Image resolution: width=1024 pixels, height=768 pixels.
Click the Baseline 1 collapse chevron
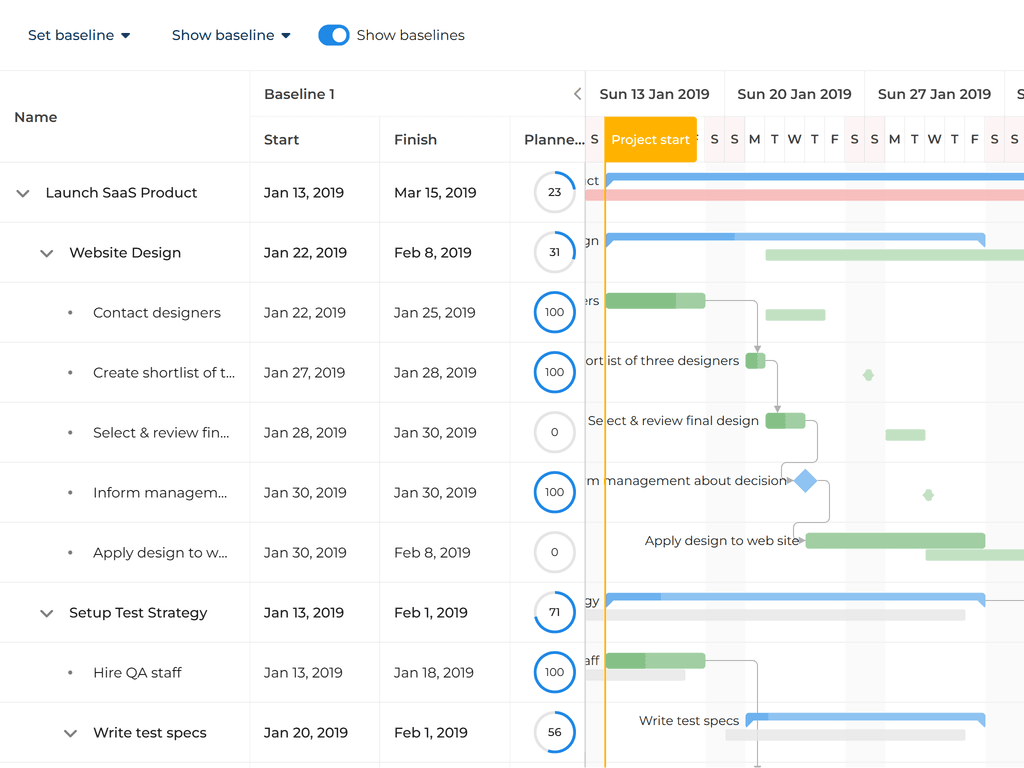click(x=577, y=94)
